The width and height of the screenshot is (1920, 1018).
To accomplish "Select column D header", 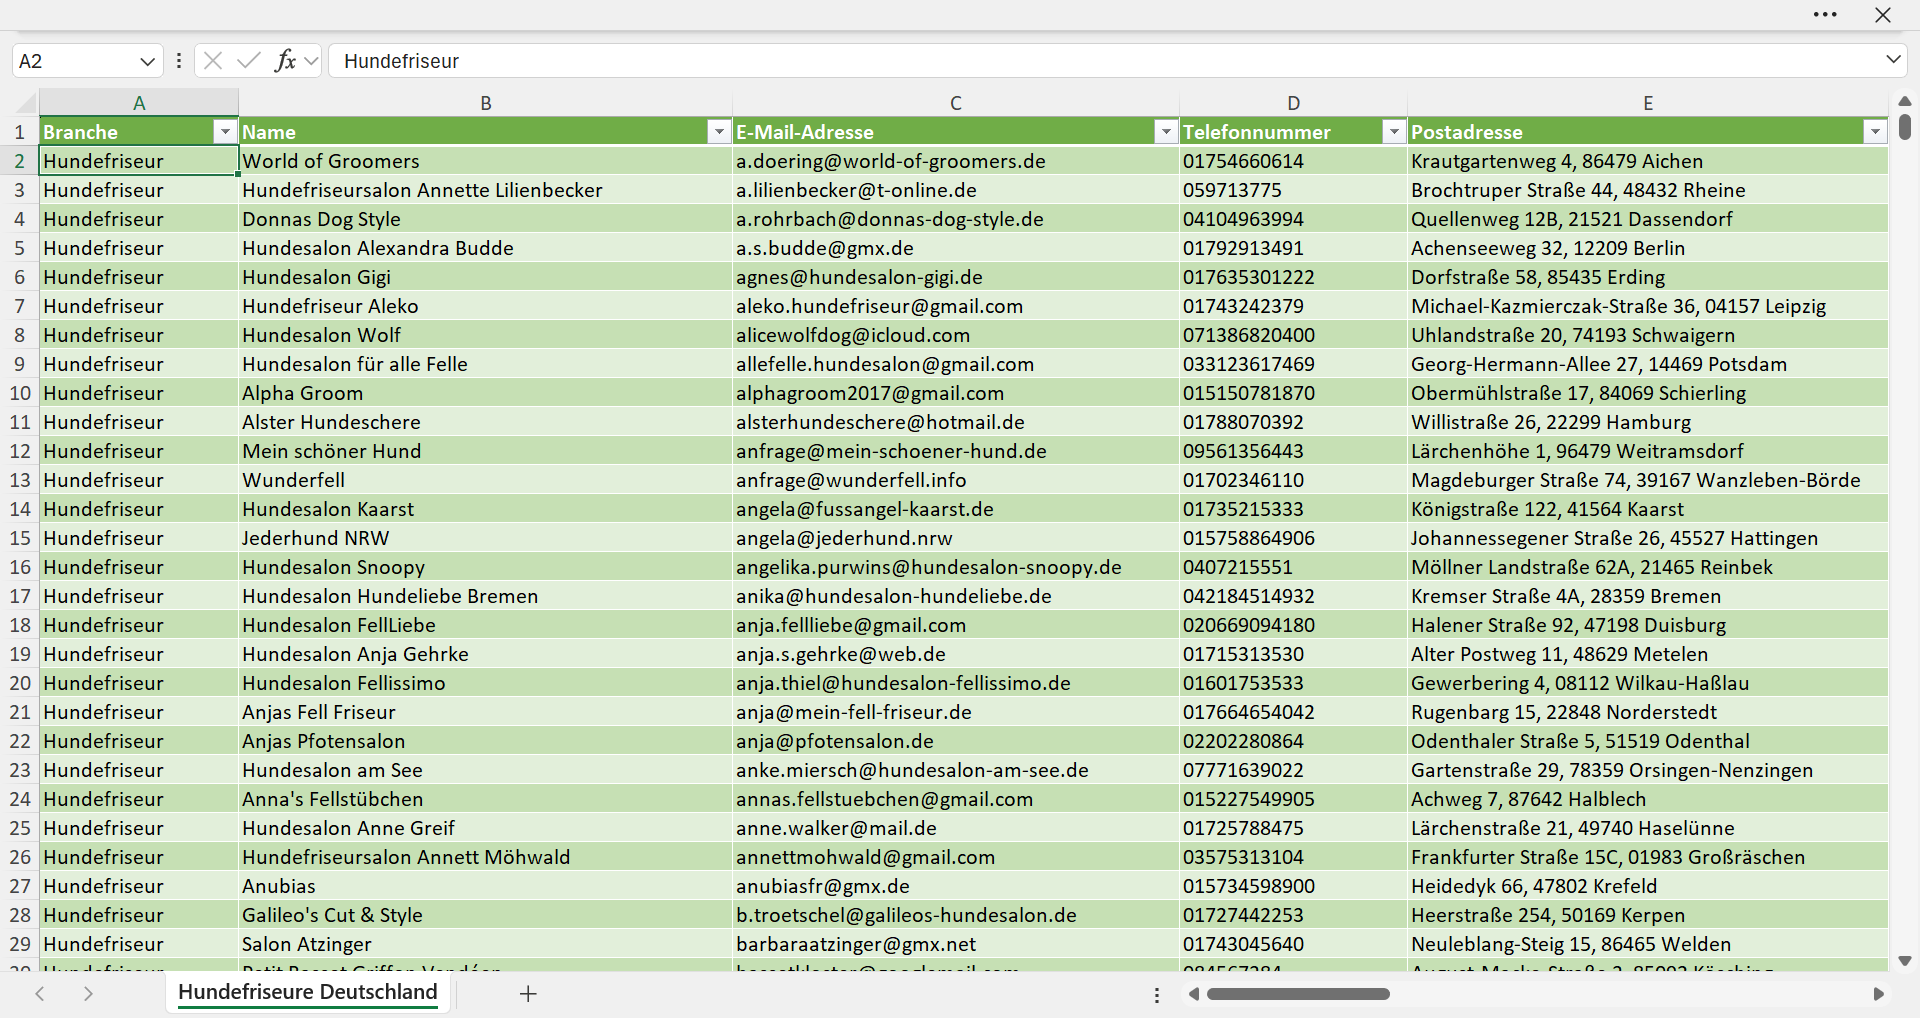I will (1294, 103).
